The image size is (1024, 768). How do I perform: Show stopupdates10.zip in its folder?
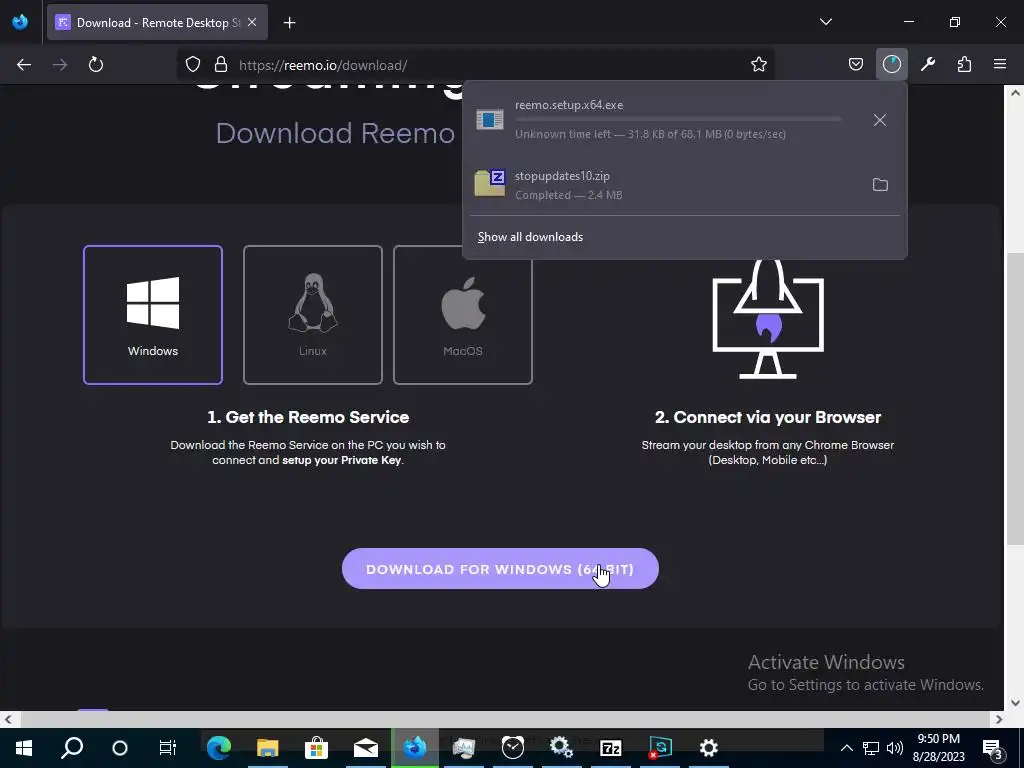pyautogui.click(x=880, y=185)
